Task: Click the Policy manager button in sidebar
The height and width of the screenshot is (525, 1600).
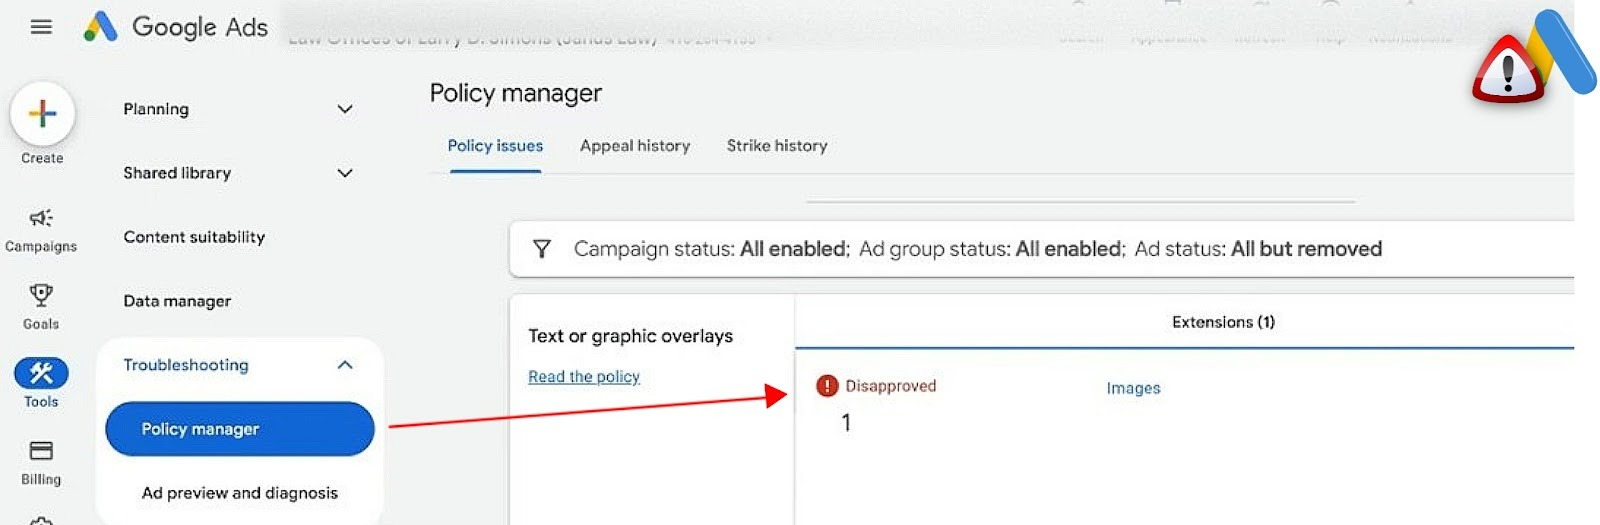Action: click(x=240, y=429)
